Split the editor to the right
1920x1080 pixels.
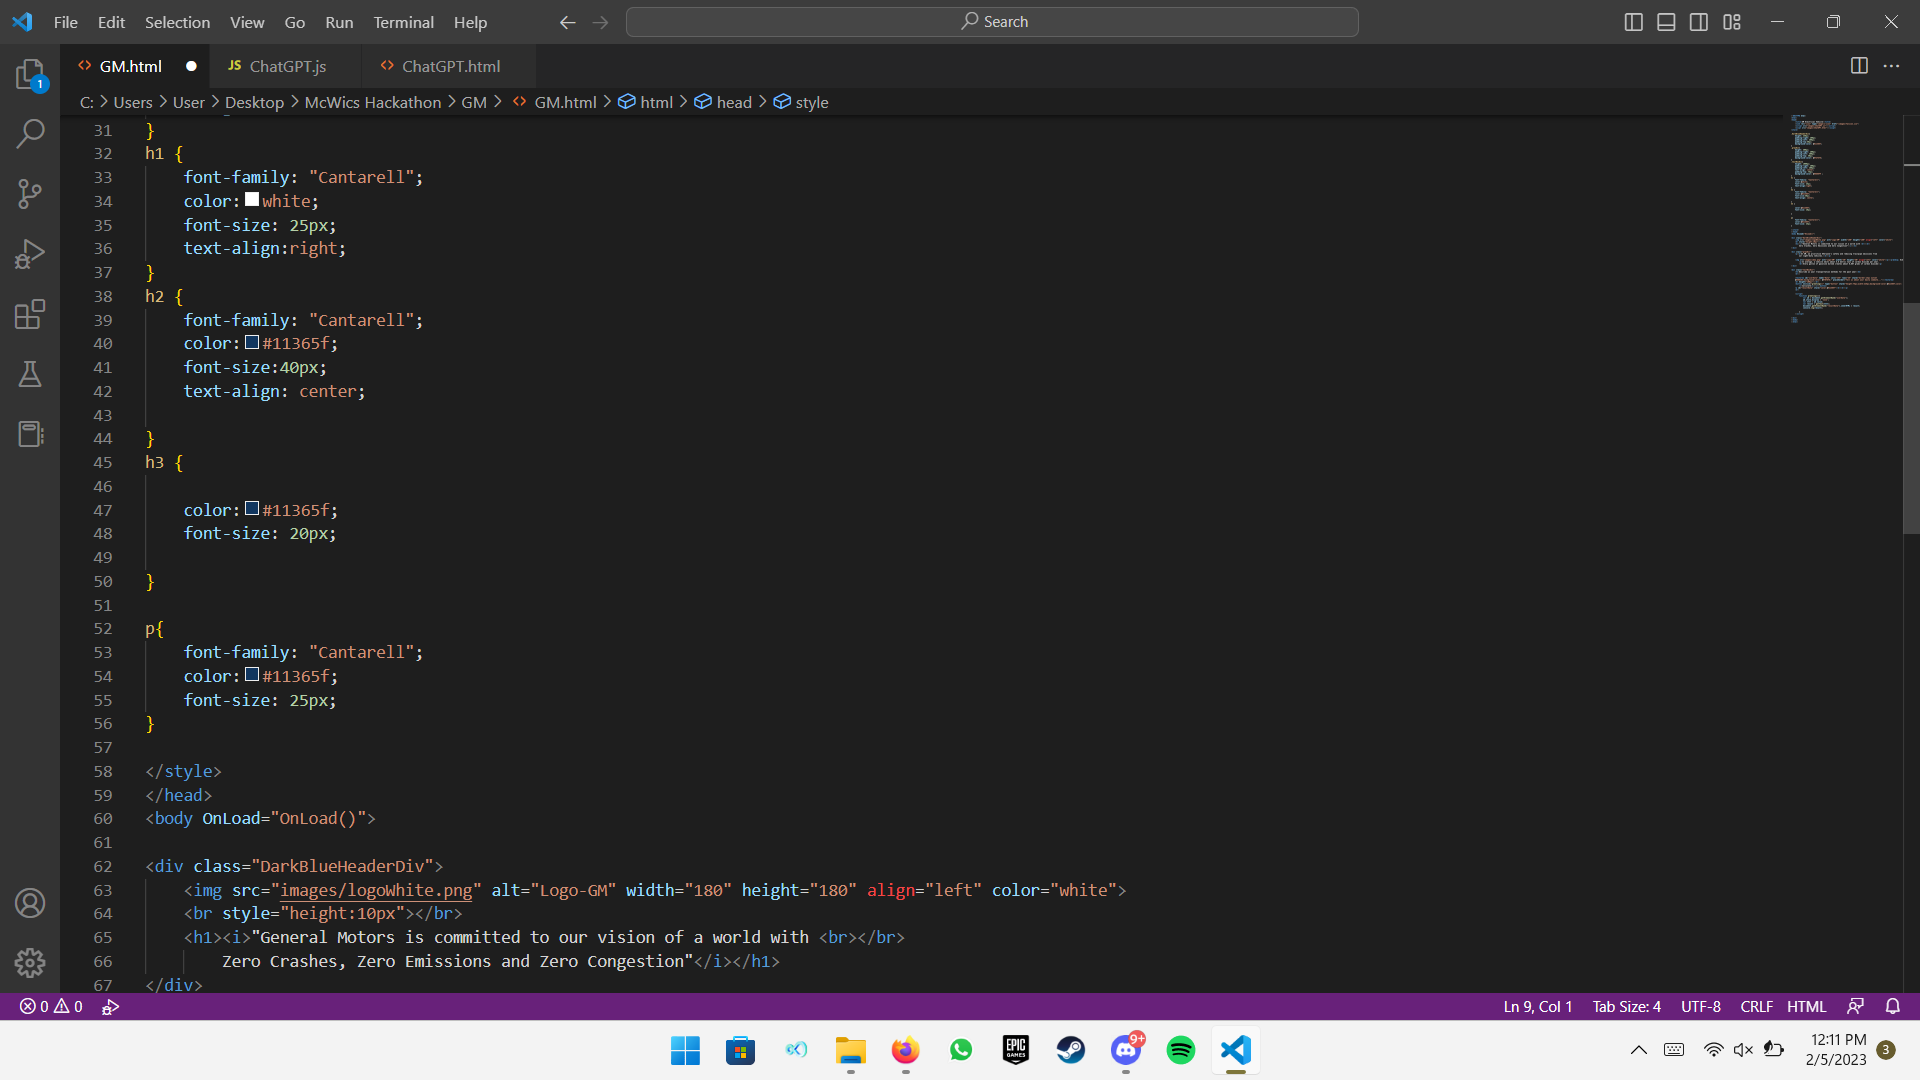[1859, 66]
